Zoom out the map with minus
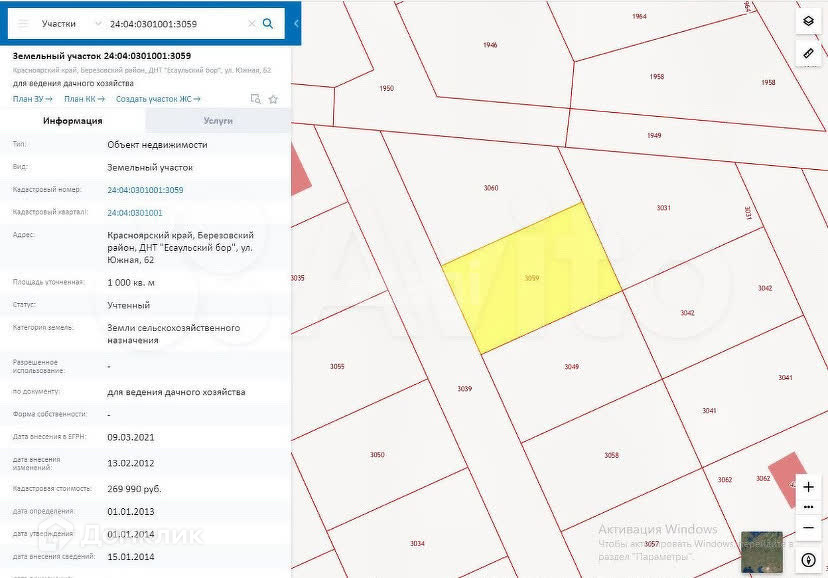Viewport: 828px width, 578px height. coord(808,527)
